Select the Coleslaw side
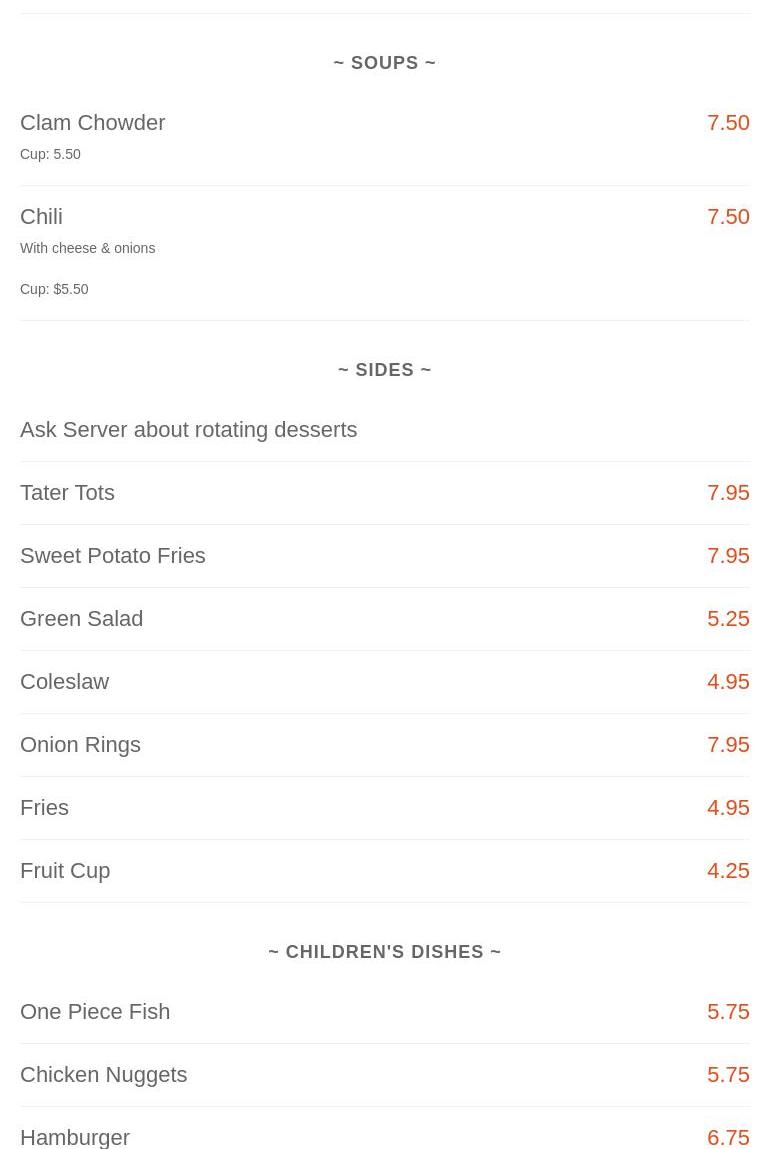 tap(64, 681)
